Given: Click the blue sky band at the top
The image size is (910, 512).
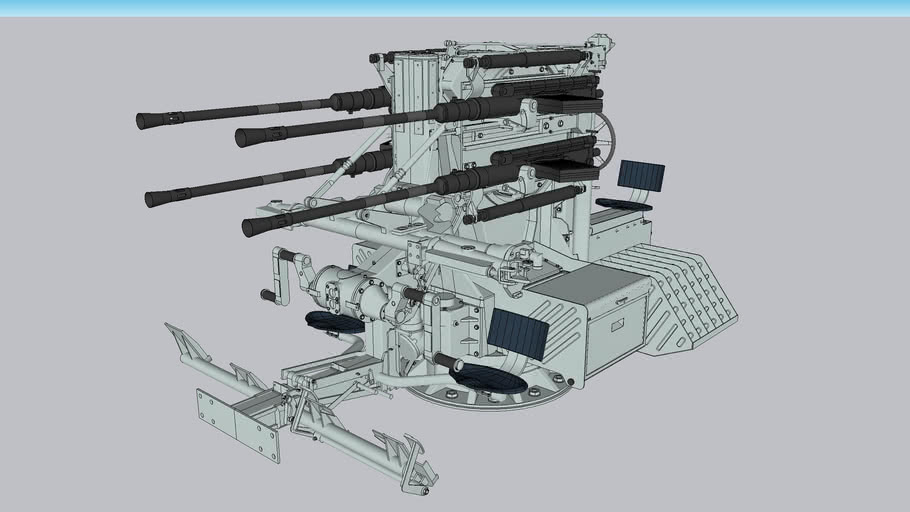Looking at the screenshot, I should pyautogui.click(x=455, y=7).
